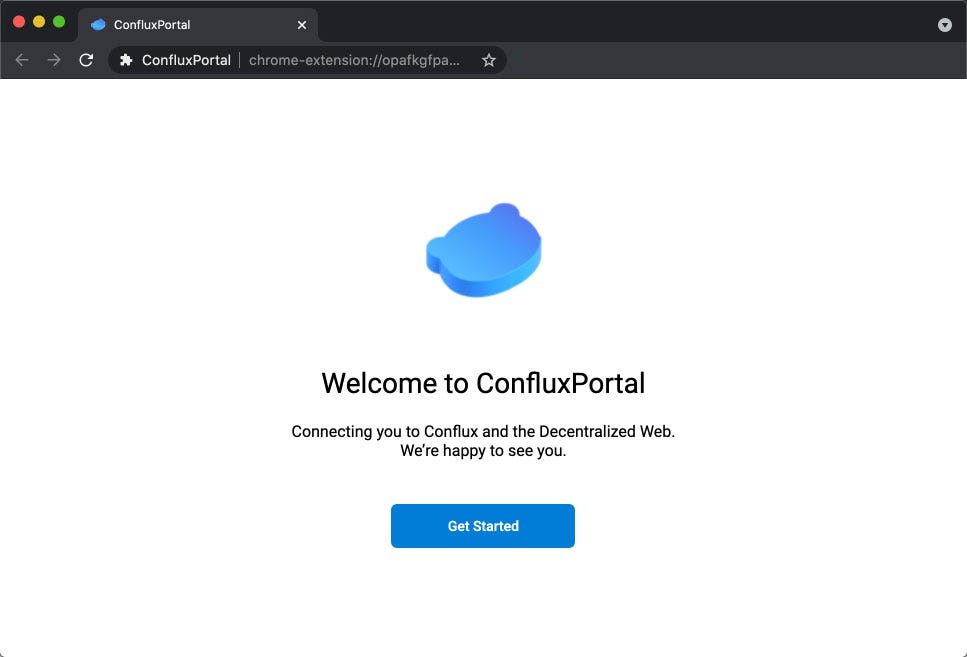
Task: Click the ConfluxPortal favicon in the tab
Action: point(98,25)
